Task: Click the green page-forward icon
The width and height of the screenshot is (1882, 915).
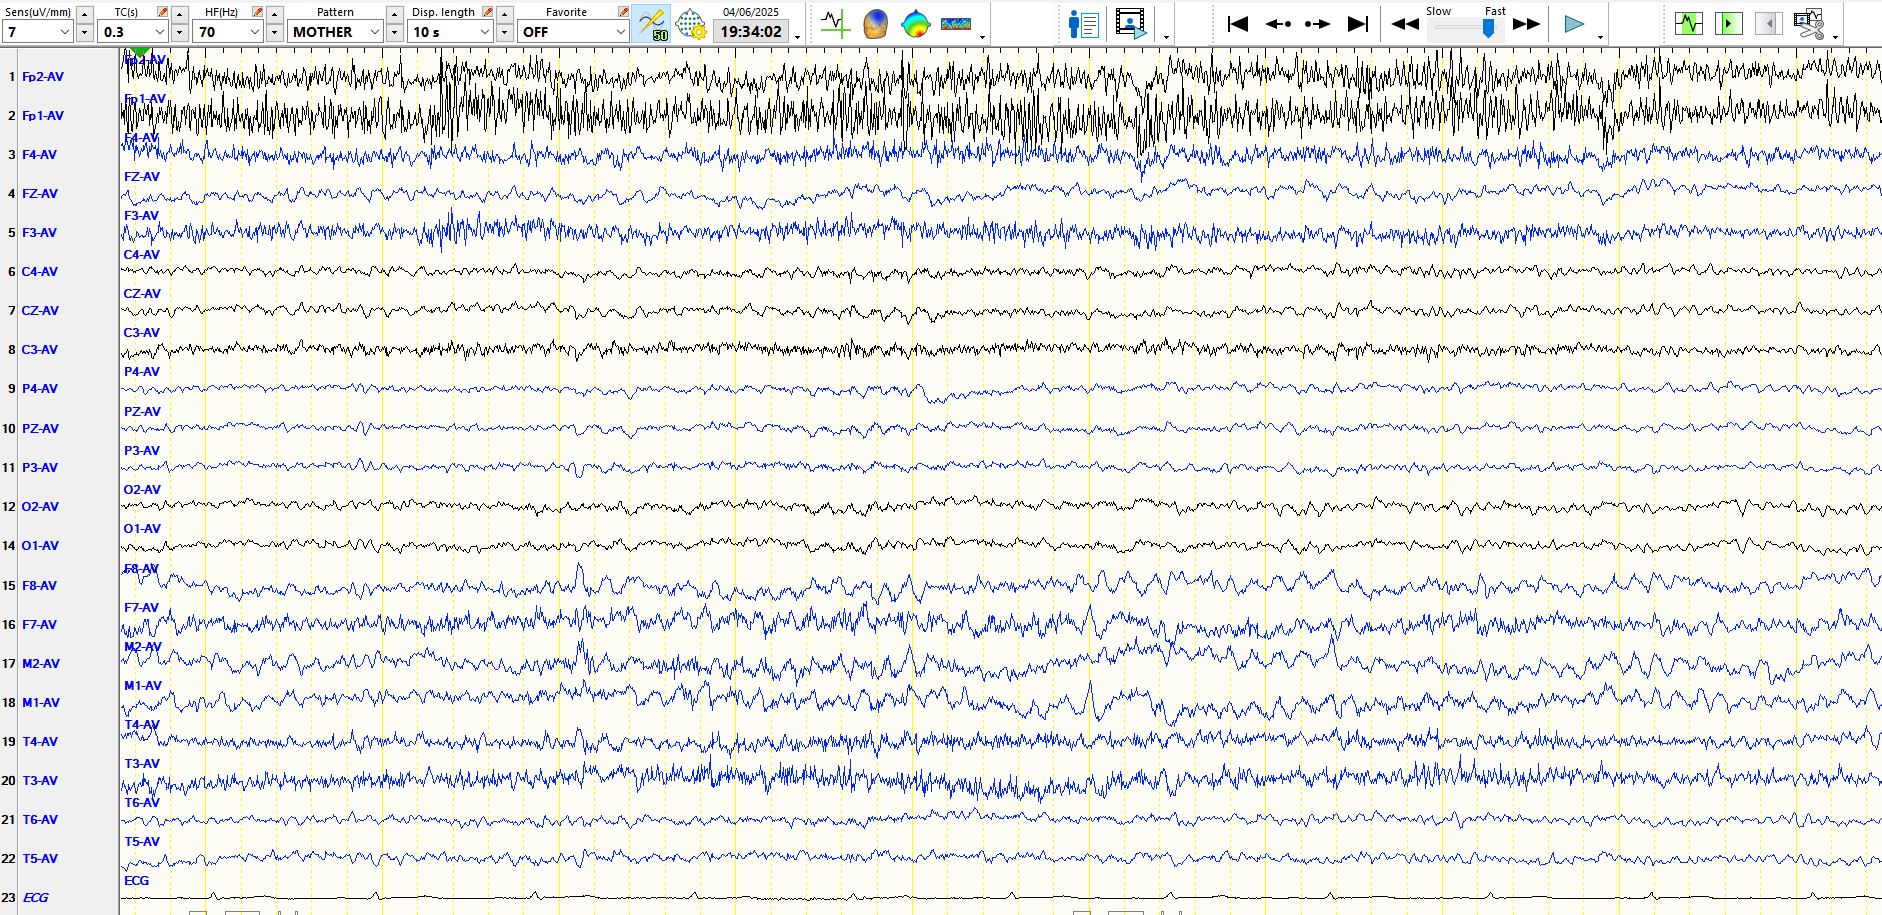Action: (1728, 24)
